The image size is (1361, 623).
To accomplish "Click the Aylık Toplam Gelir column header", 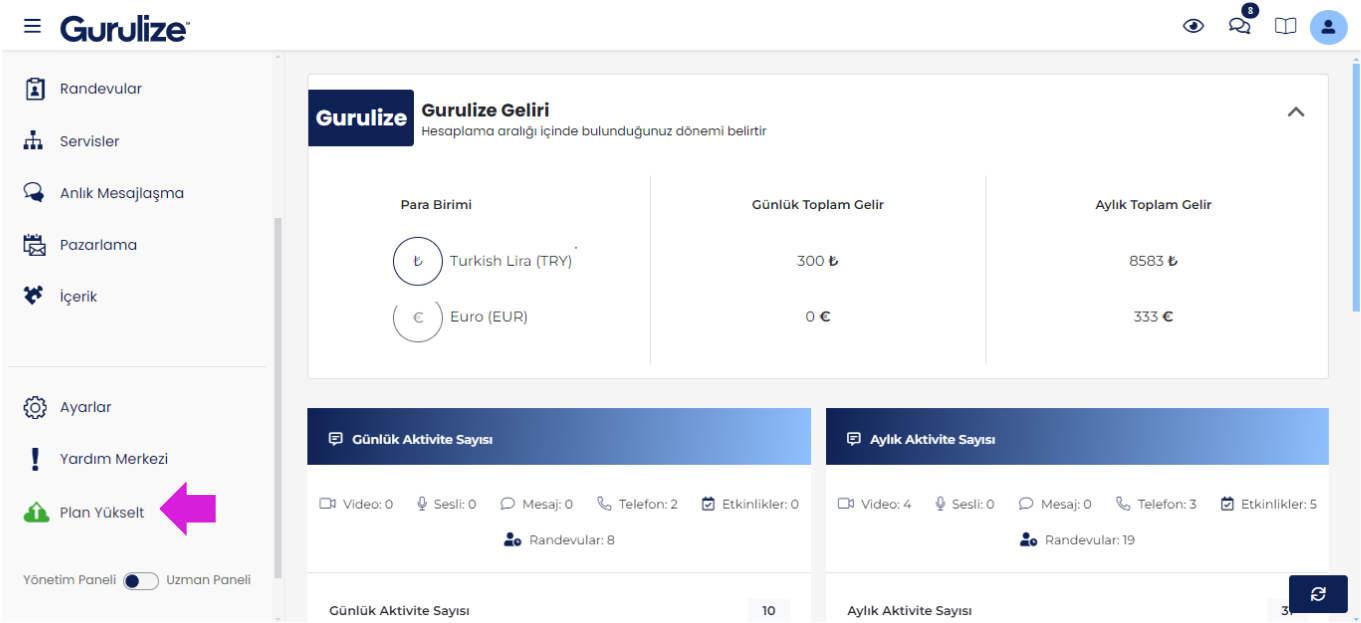I will [1154, 205].
